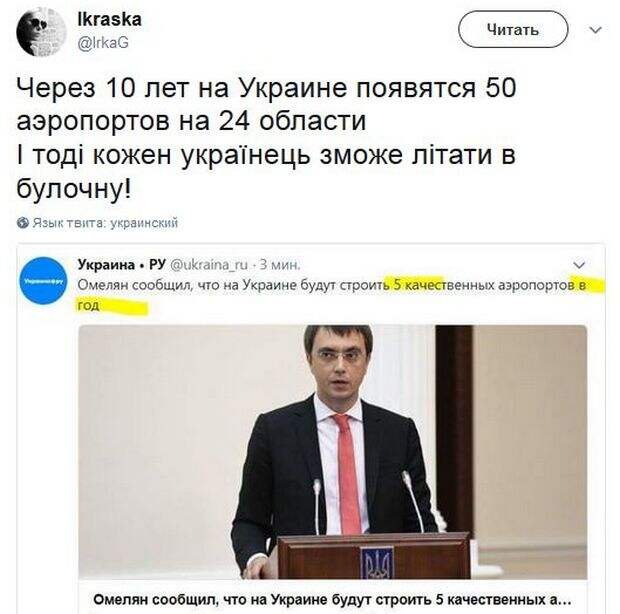
Task: Click the trident emblem on the podium
Action: tap(377, 563)
